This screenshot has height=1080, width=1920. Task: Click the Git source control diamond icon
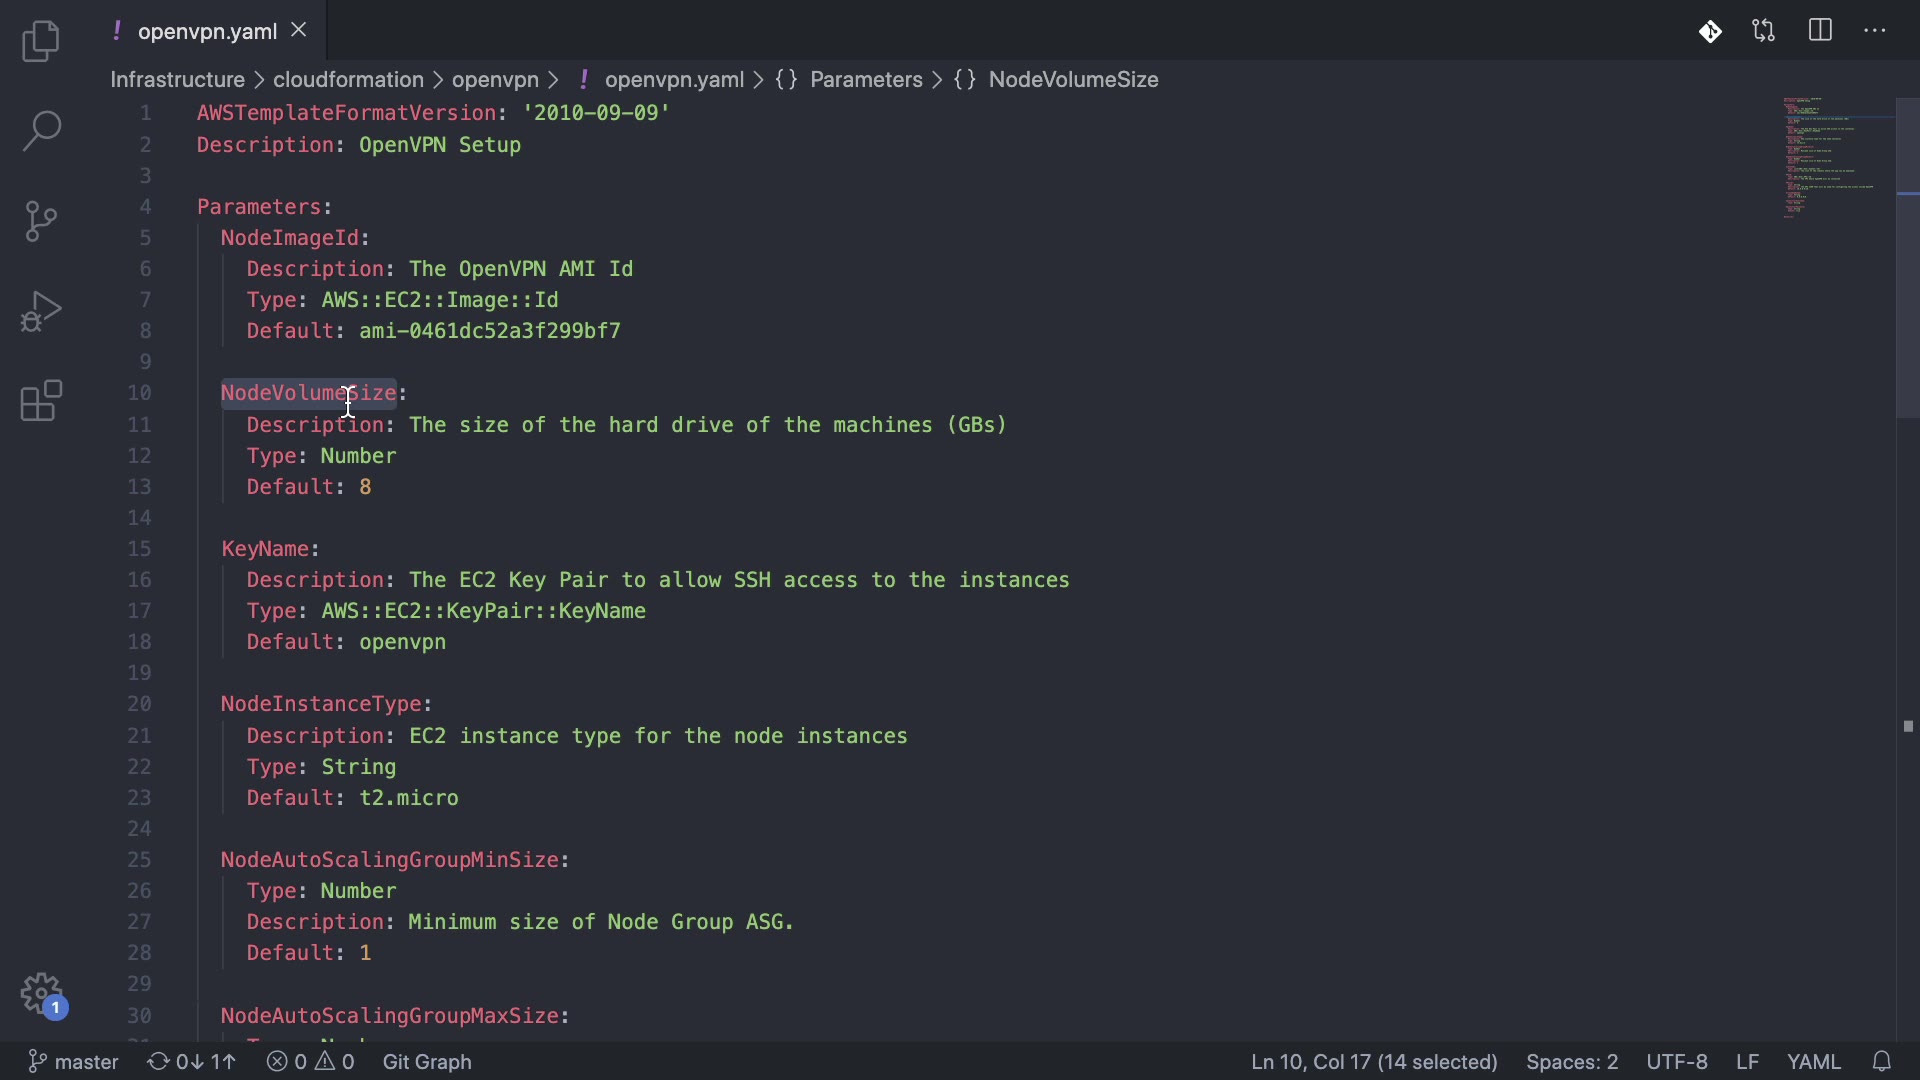tap(1710, 31)
